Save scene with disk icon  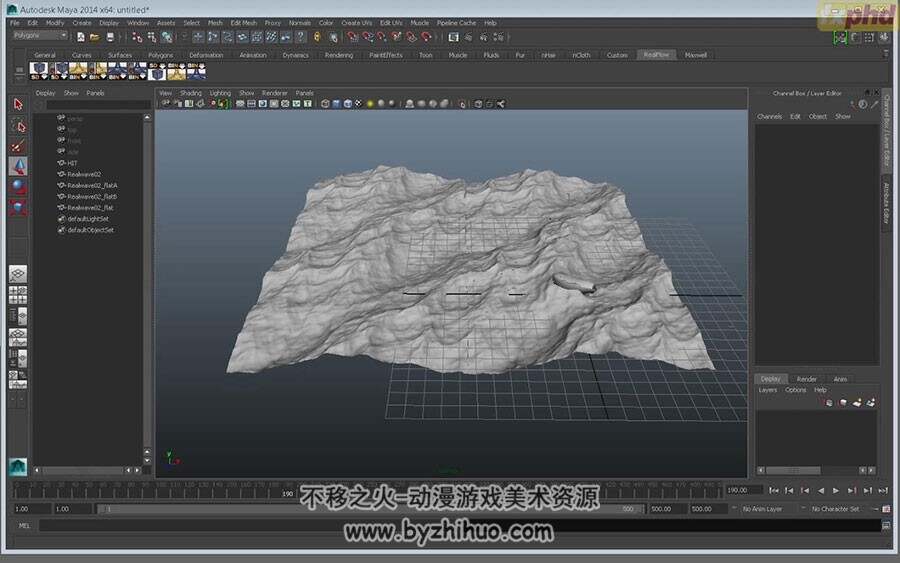[110, 37]
